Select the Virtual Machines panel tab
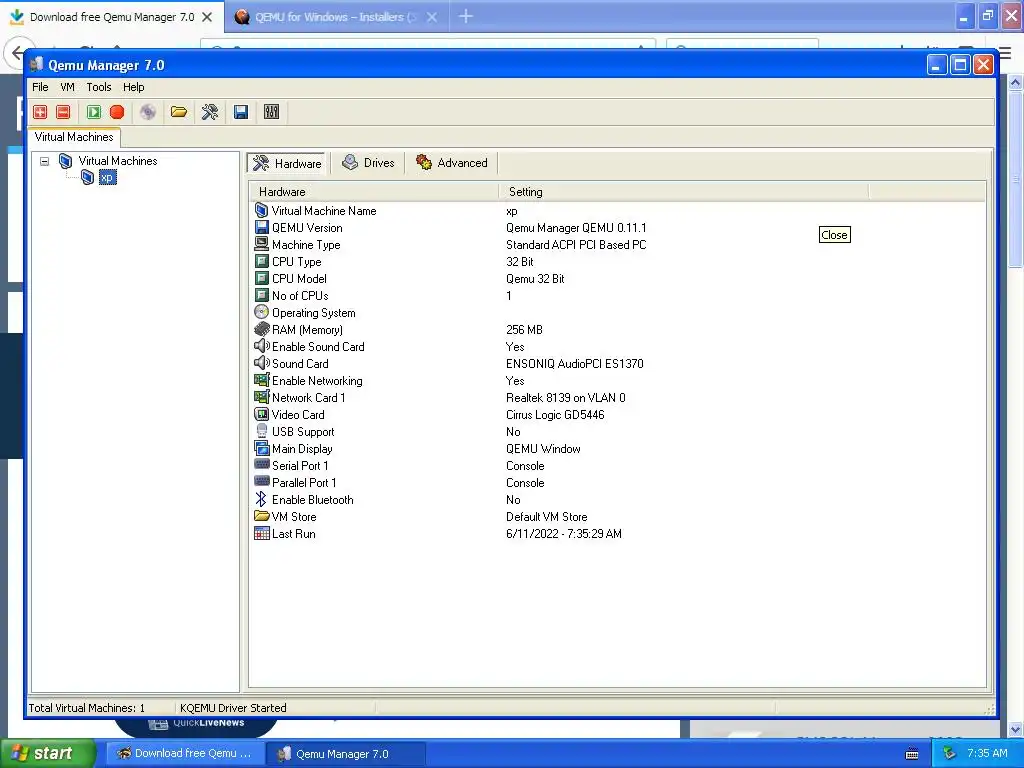This screenshot has height=768, width=1024. [x=74, y=137]
